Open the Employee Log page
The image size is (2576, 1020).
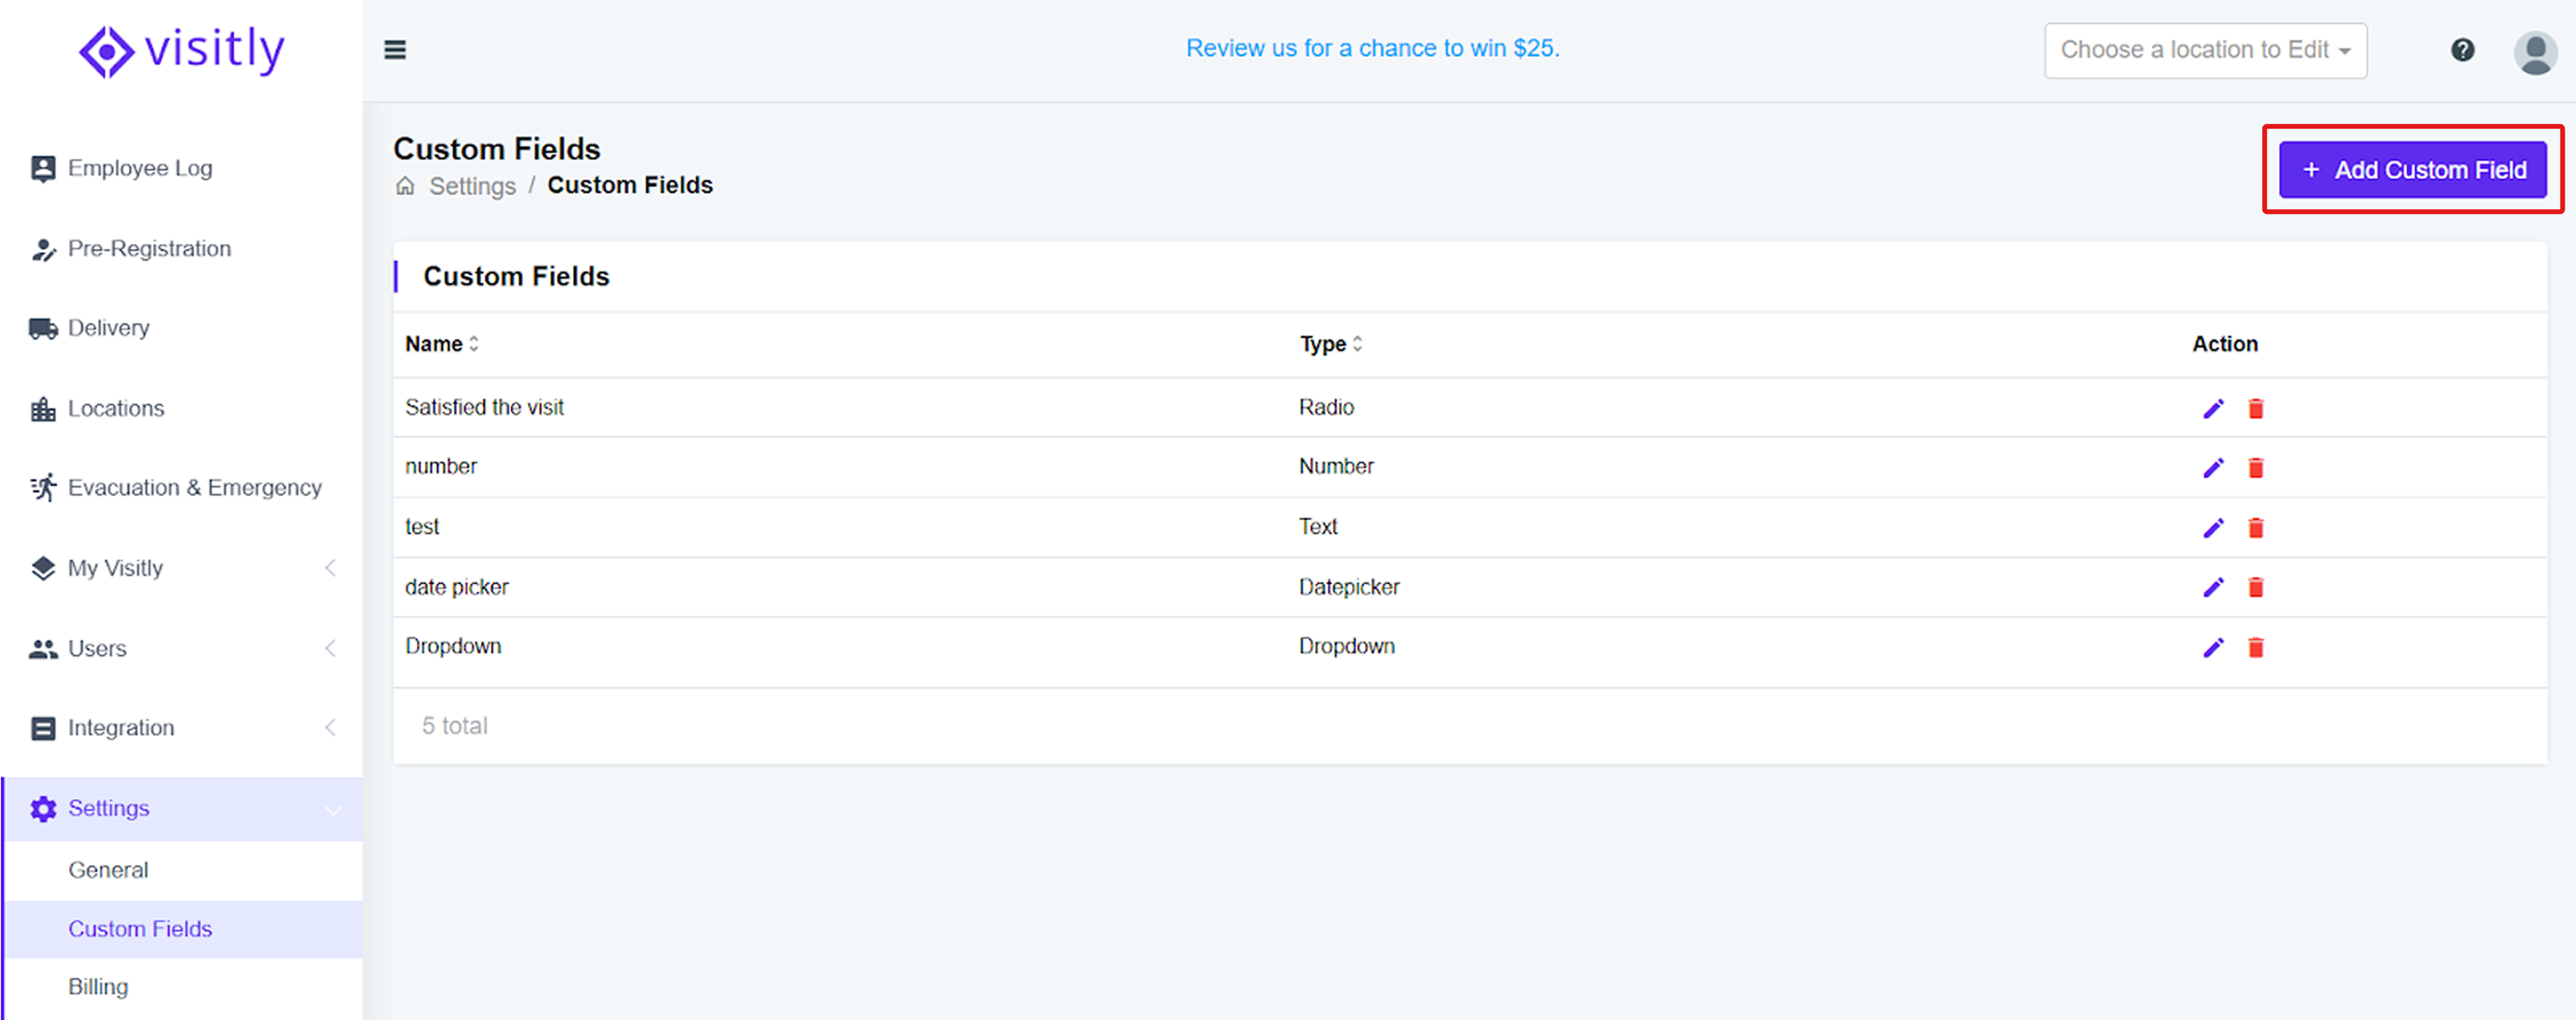tap(140, 168)
